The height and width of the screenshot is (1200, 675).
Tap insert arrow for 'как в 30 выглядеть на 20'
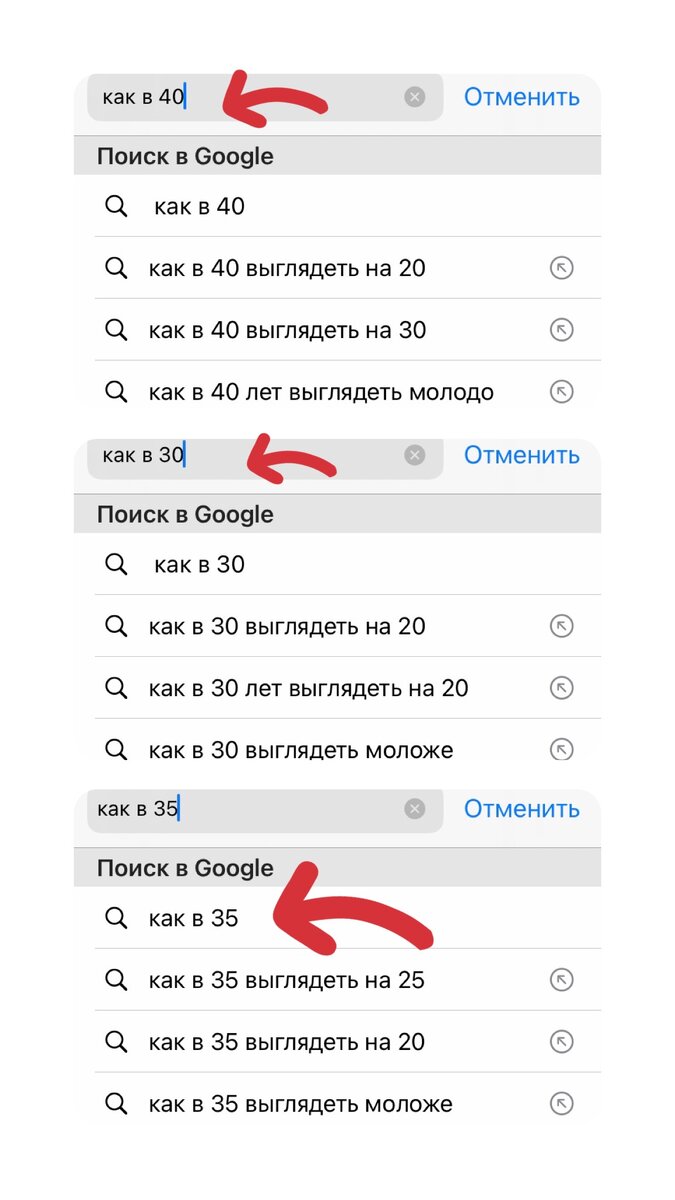tap(562, 625)
